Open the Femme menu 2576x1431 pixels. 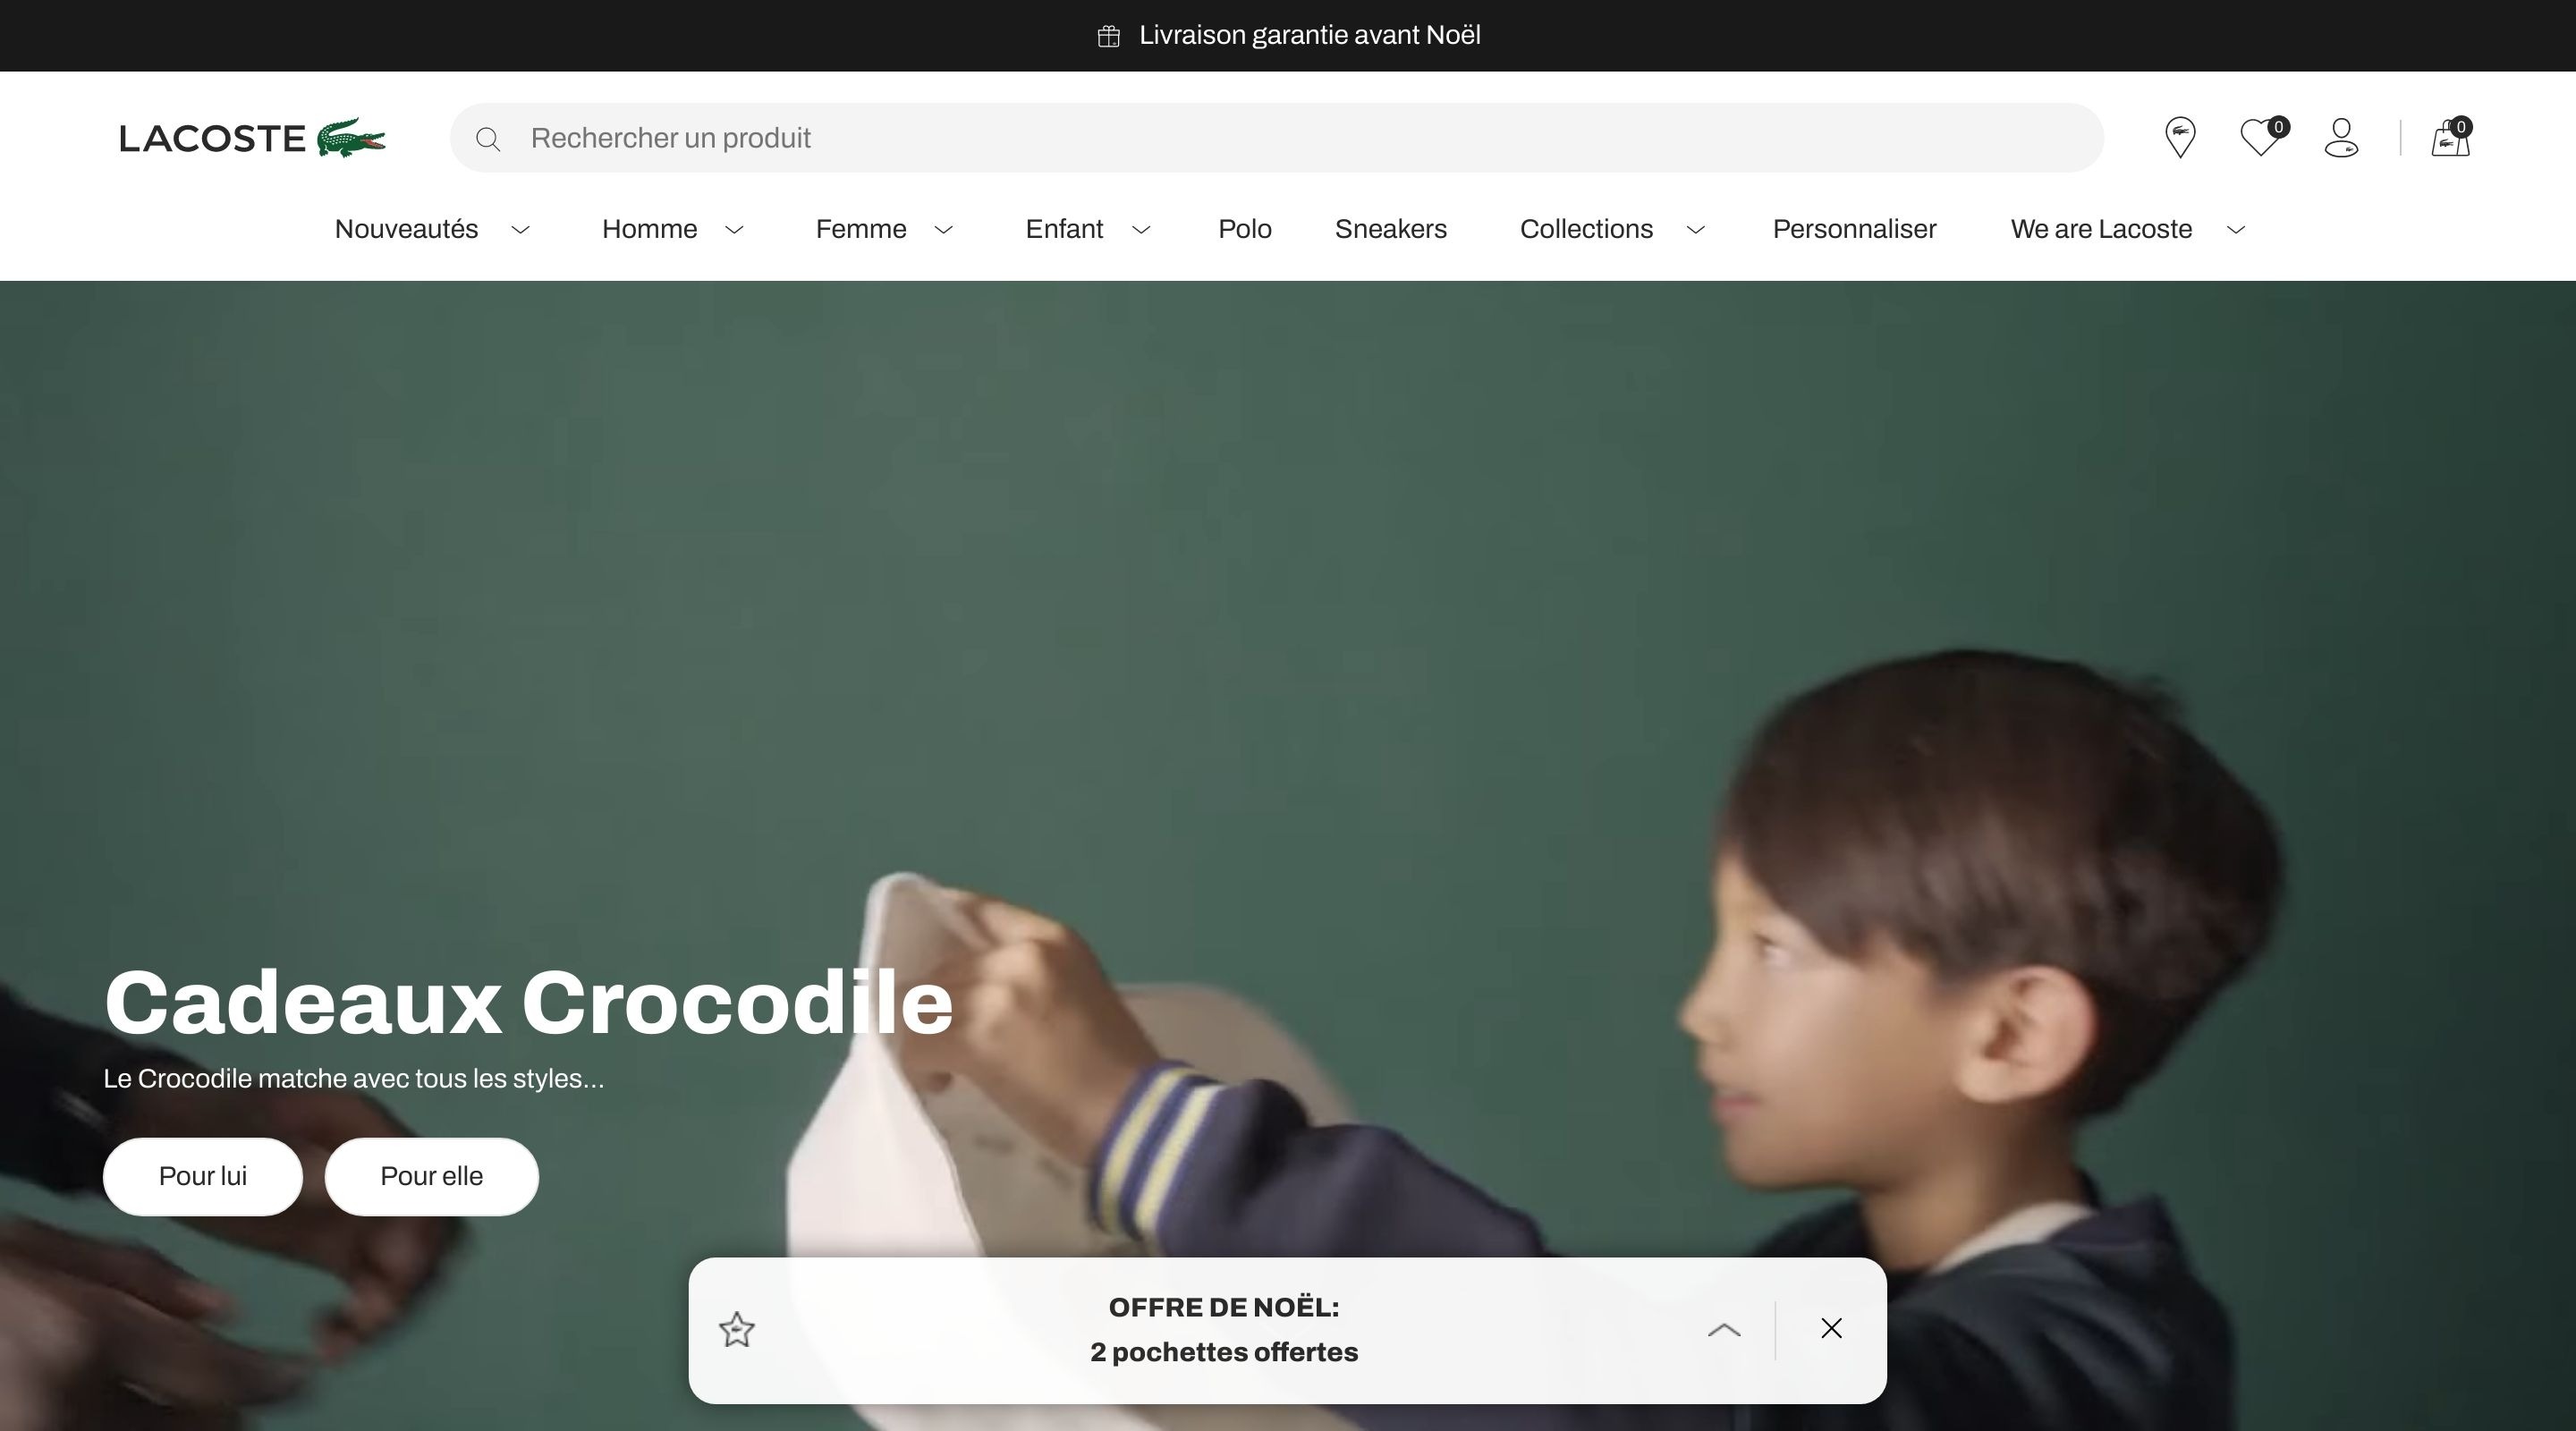click(861, 229)
